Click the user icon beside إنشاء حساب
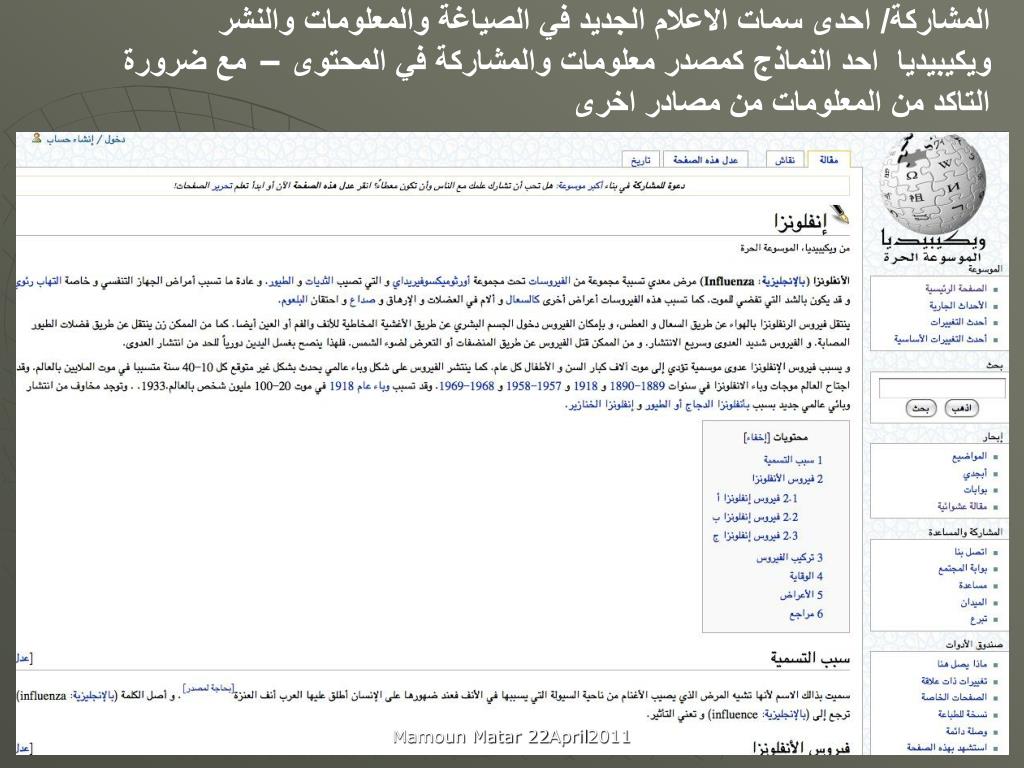Image resolution: width=1024 pixels, height=768 pixels. 37,138
